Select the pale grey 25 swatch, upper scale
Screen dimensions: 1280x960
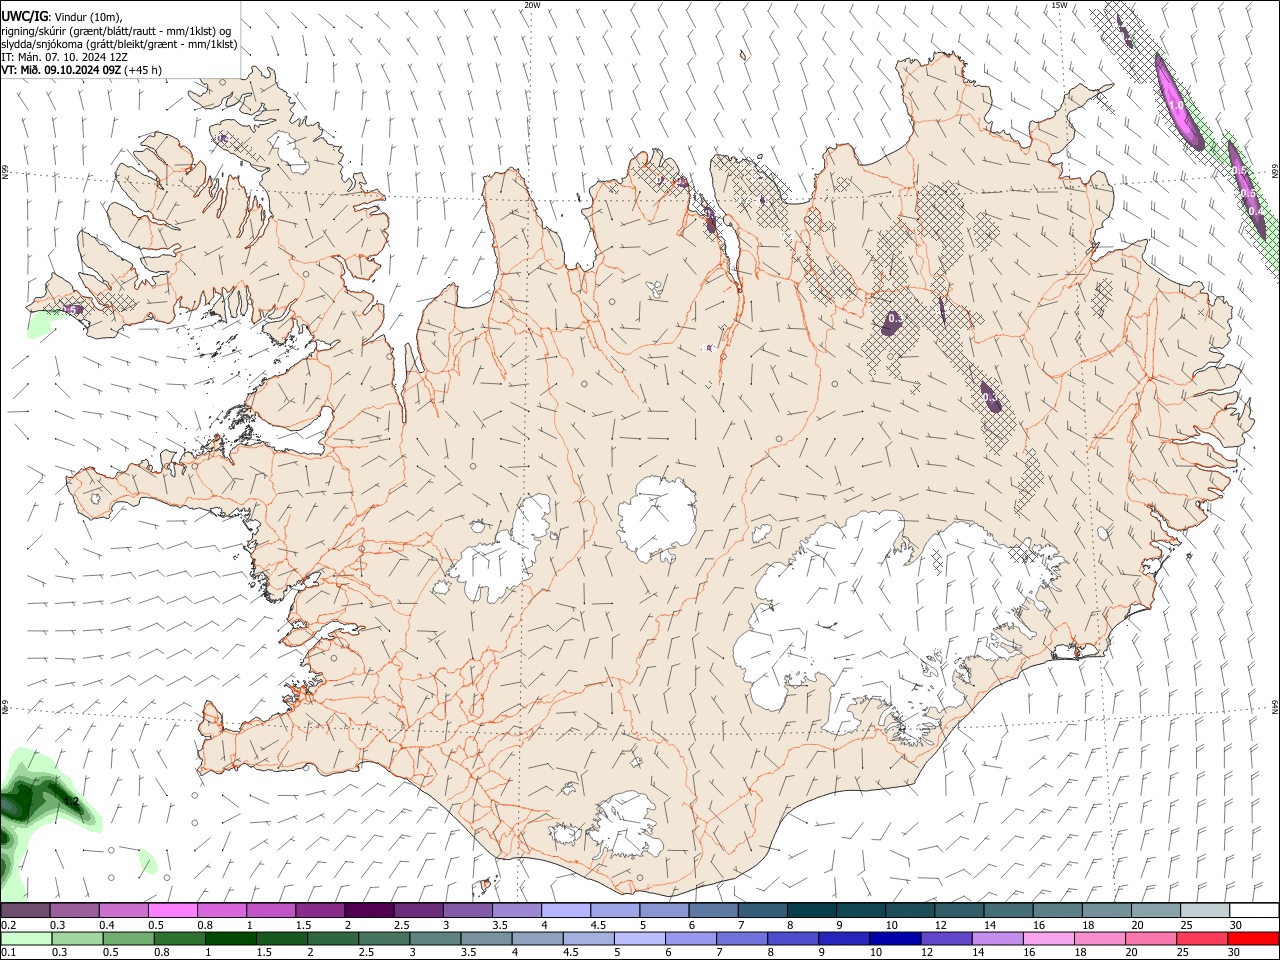point(1206,910)
